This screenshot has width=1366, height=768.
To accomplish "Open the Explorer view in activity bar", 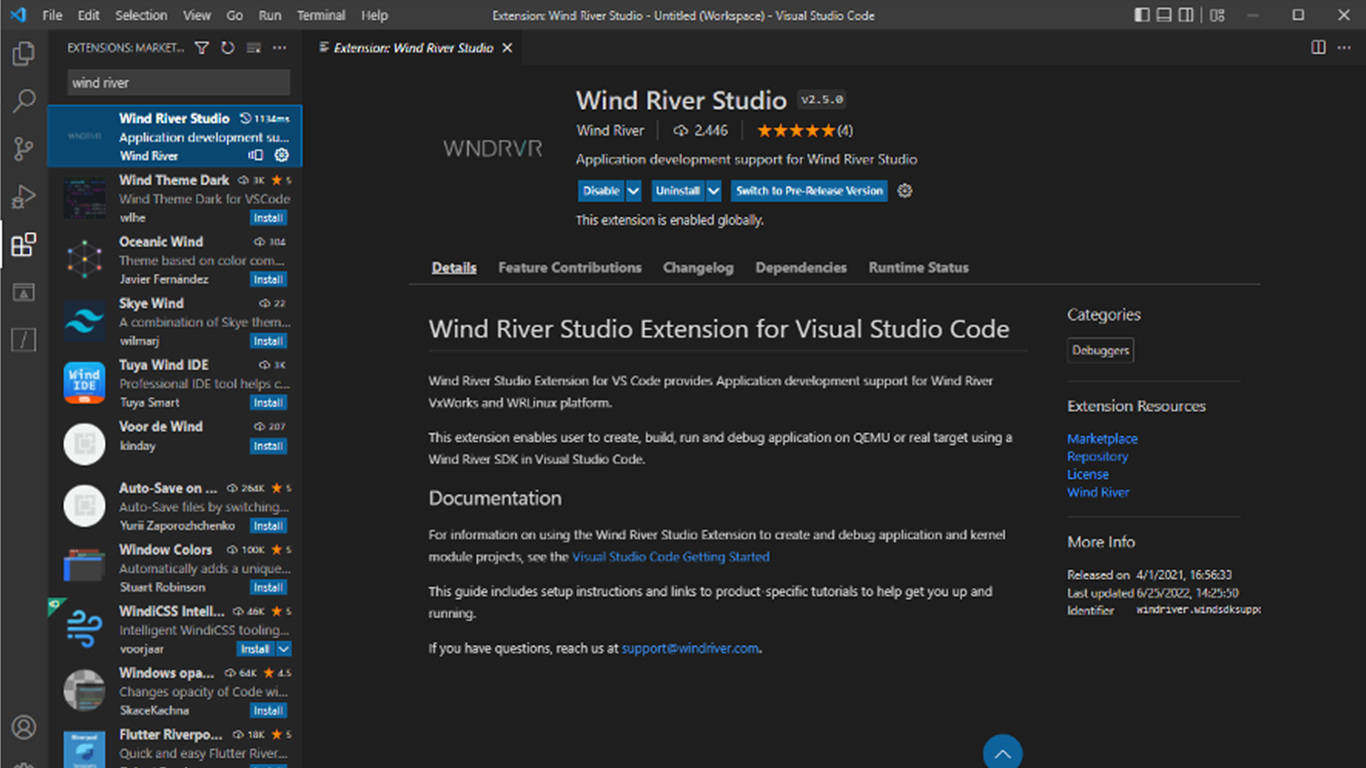I will 24,54.
